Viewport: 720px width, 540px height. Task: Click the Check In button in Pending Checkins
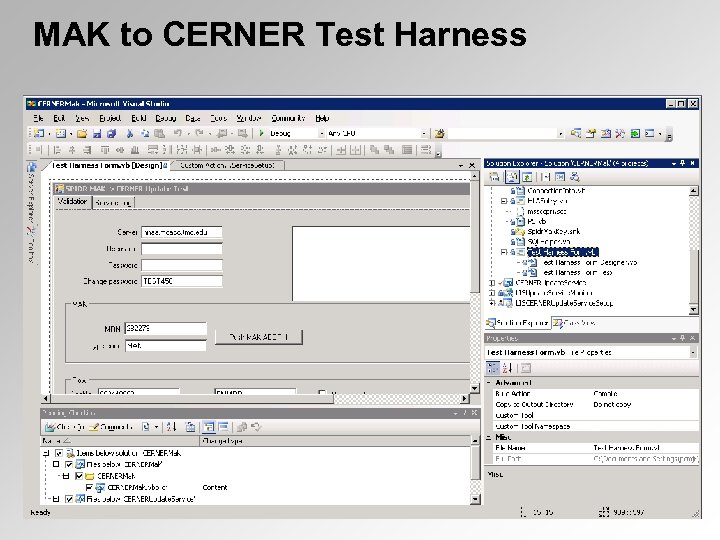pos(65,427)
